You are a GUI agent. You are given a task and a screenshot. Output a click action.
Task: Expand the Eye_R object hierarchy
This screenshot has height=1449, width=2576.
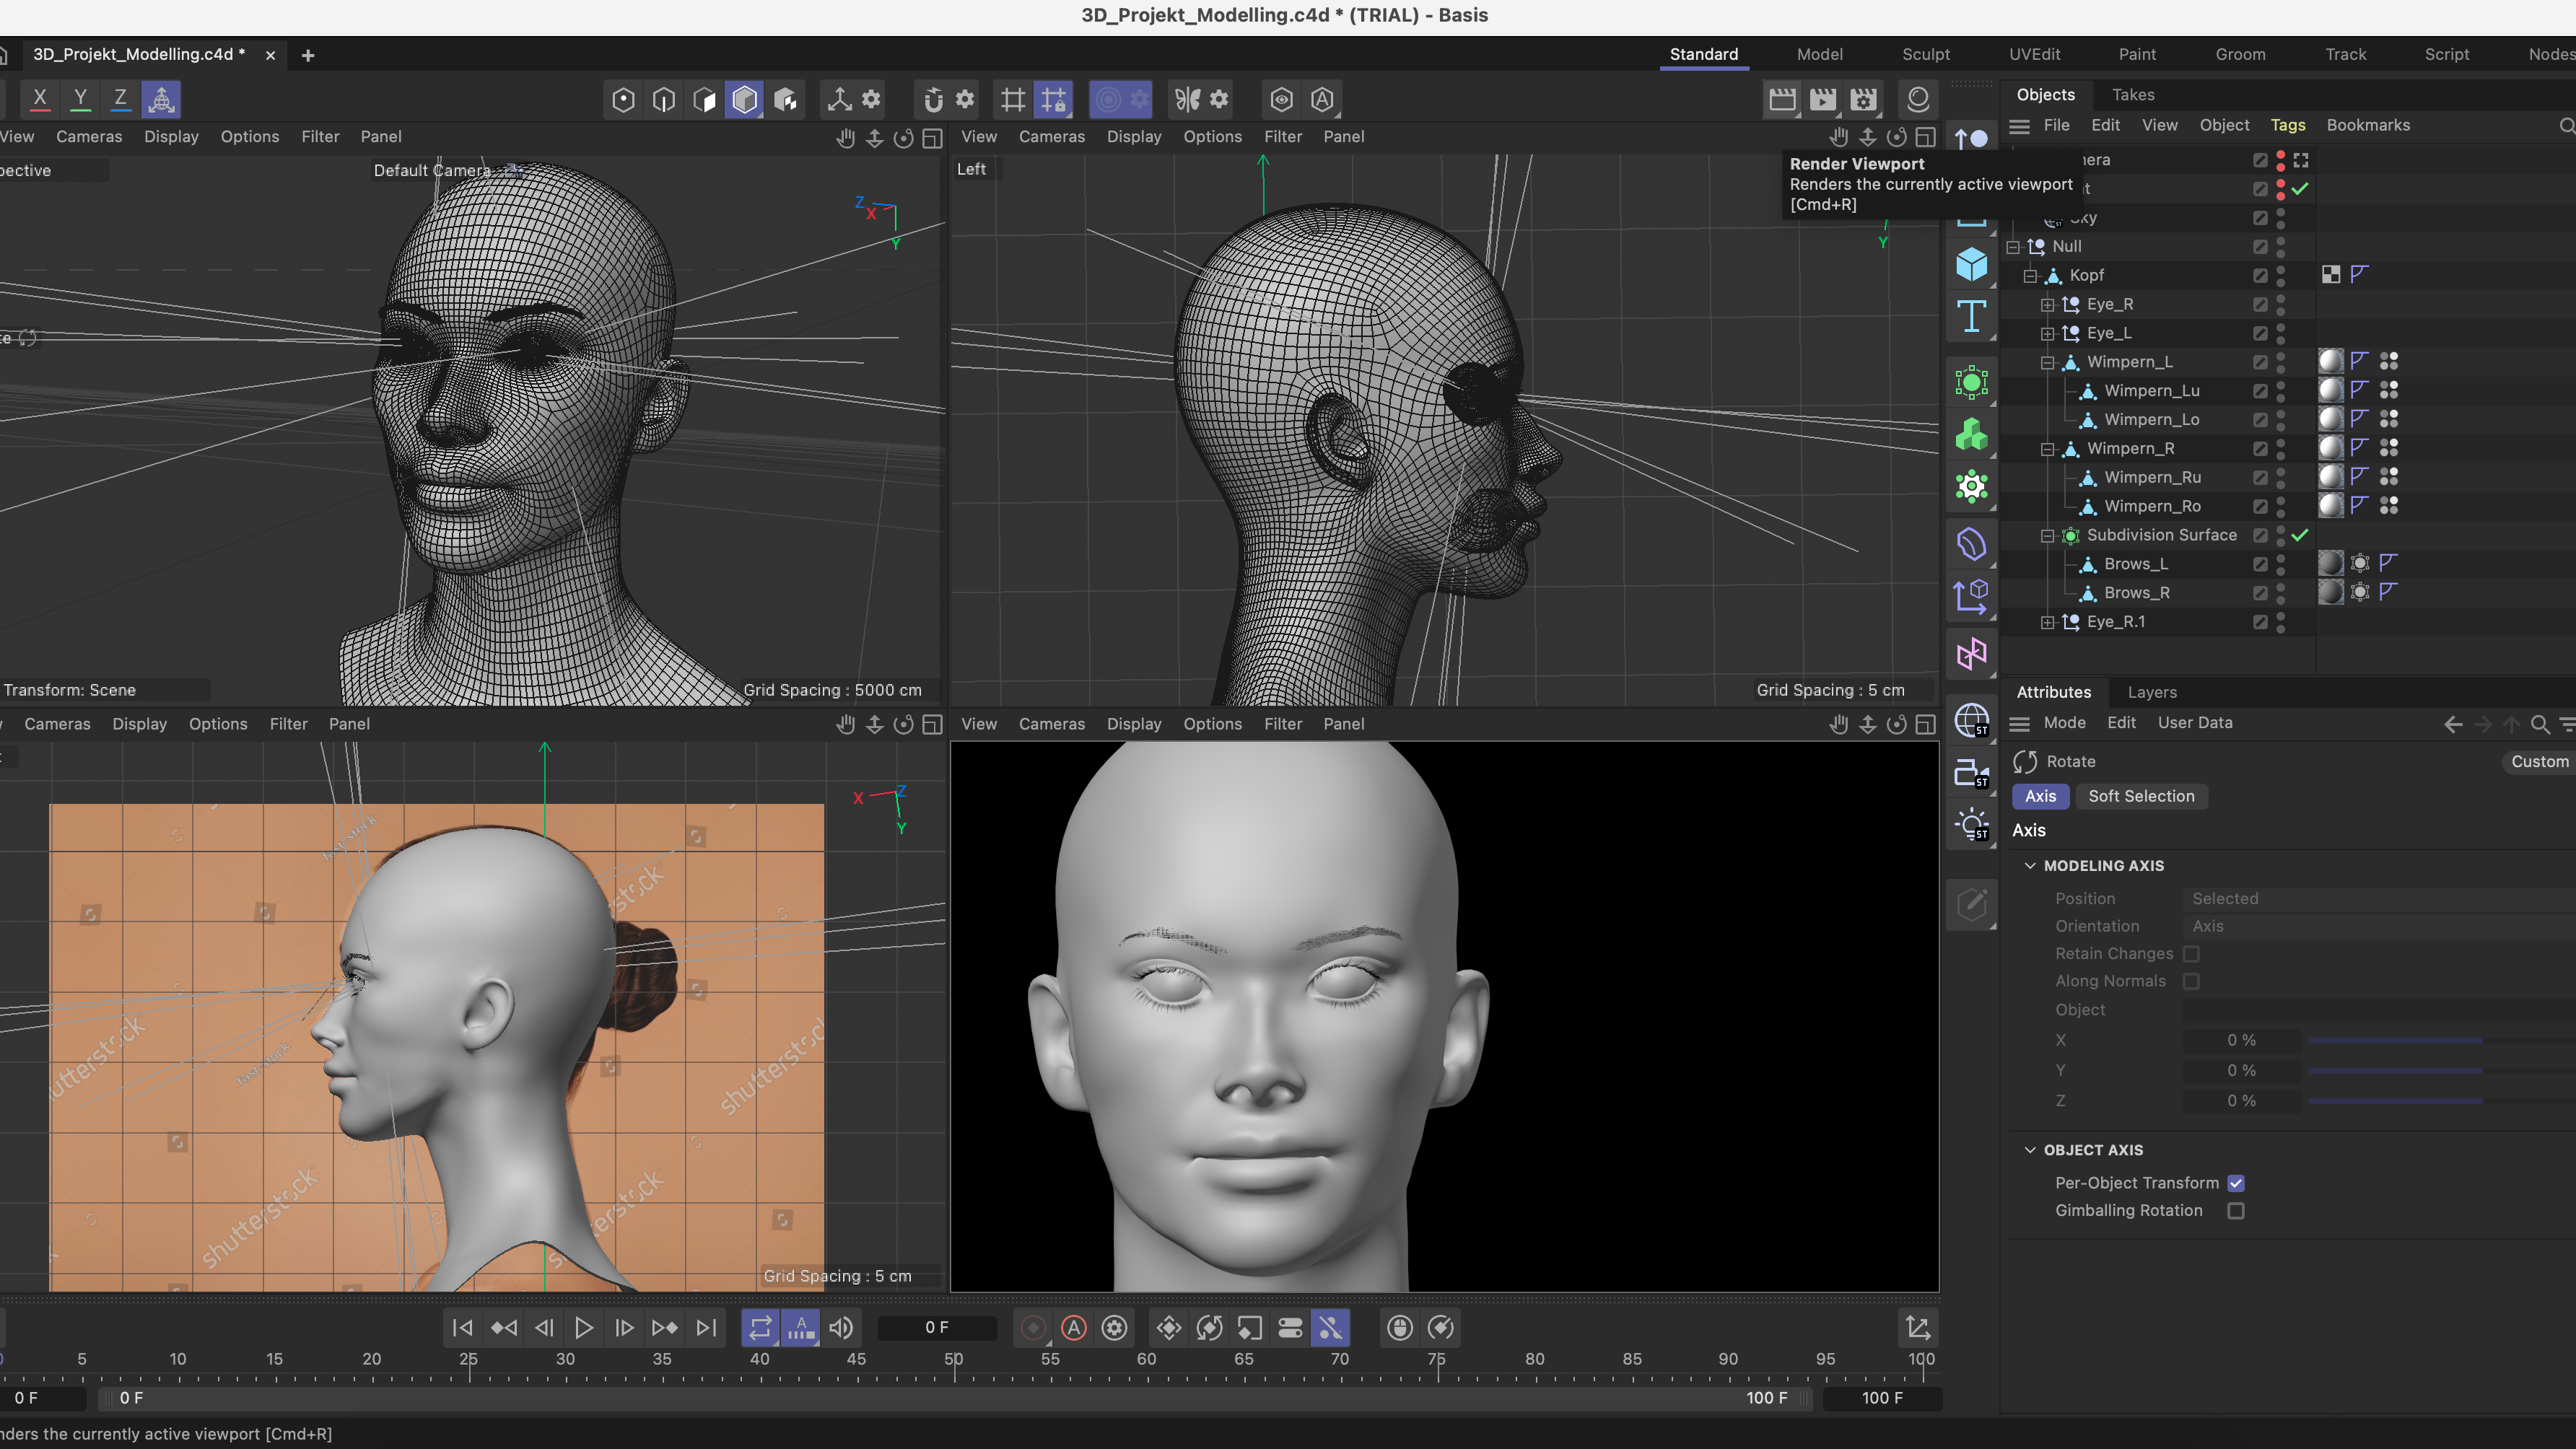[2047, 305]
